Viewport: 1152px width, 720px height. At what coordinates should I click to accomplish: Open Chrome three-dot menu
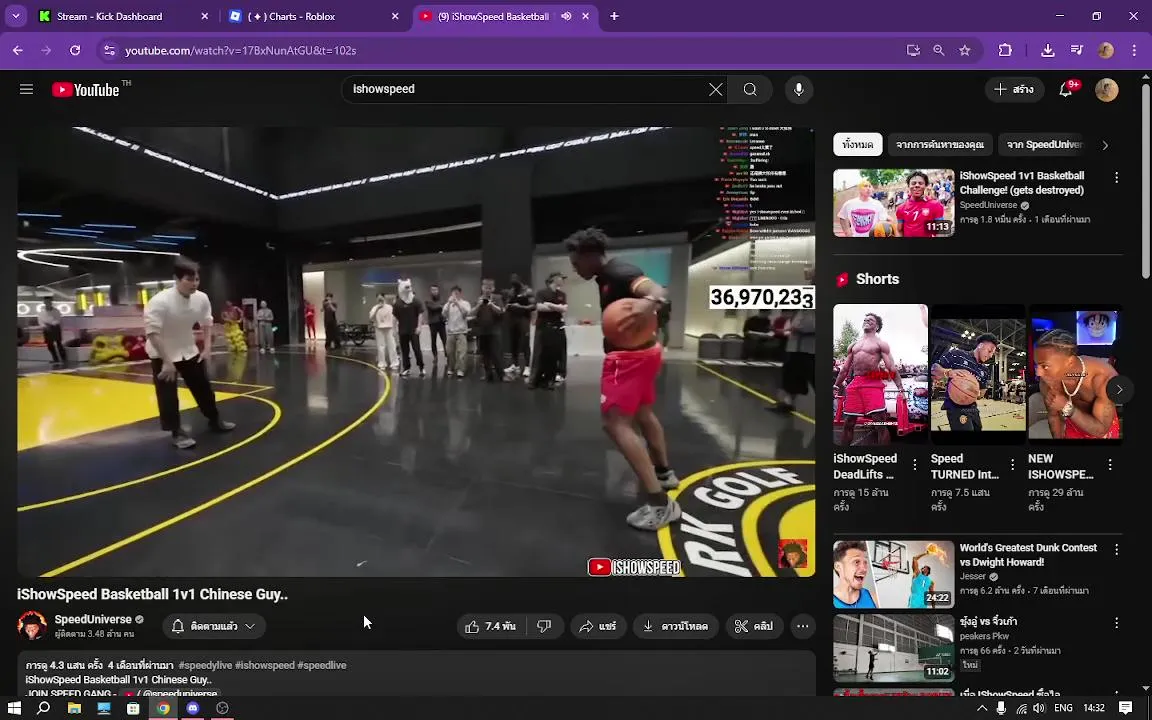pos(1134,50)
